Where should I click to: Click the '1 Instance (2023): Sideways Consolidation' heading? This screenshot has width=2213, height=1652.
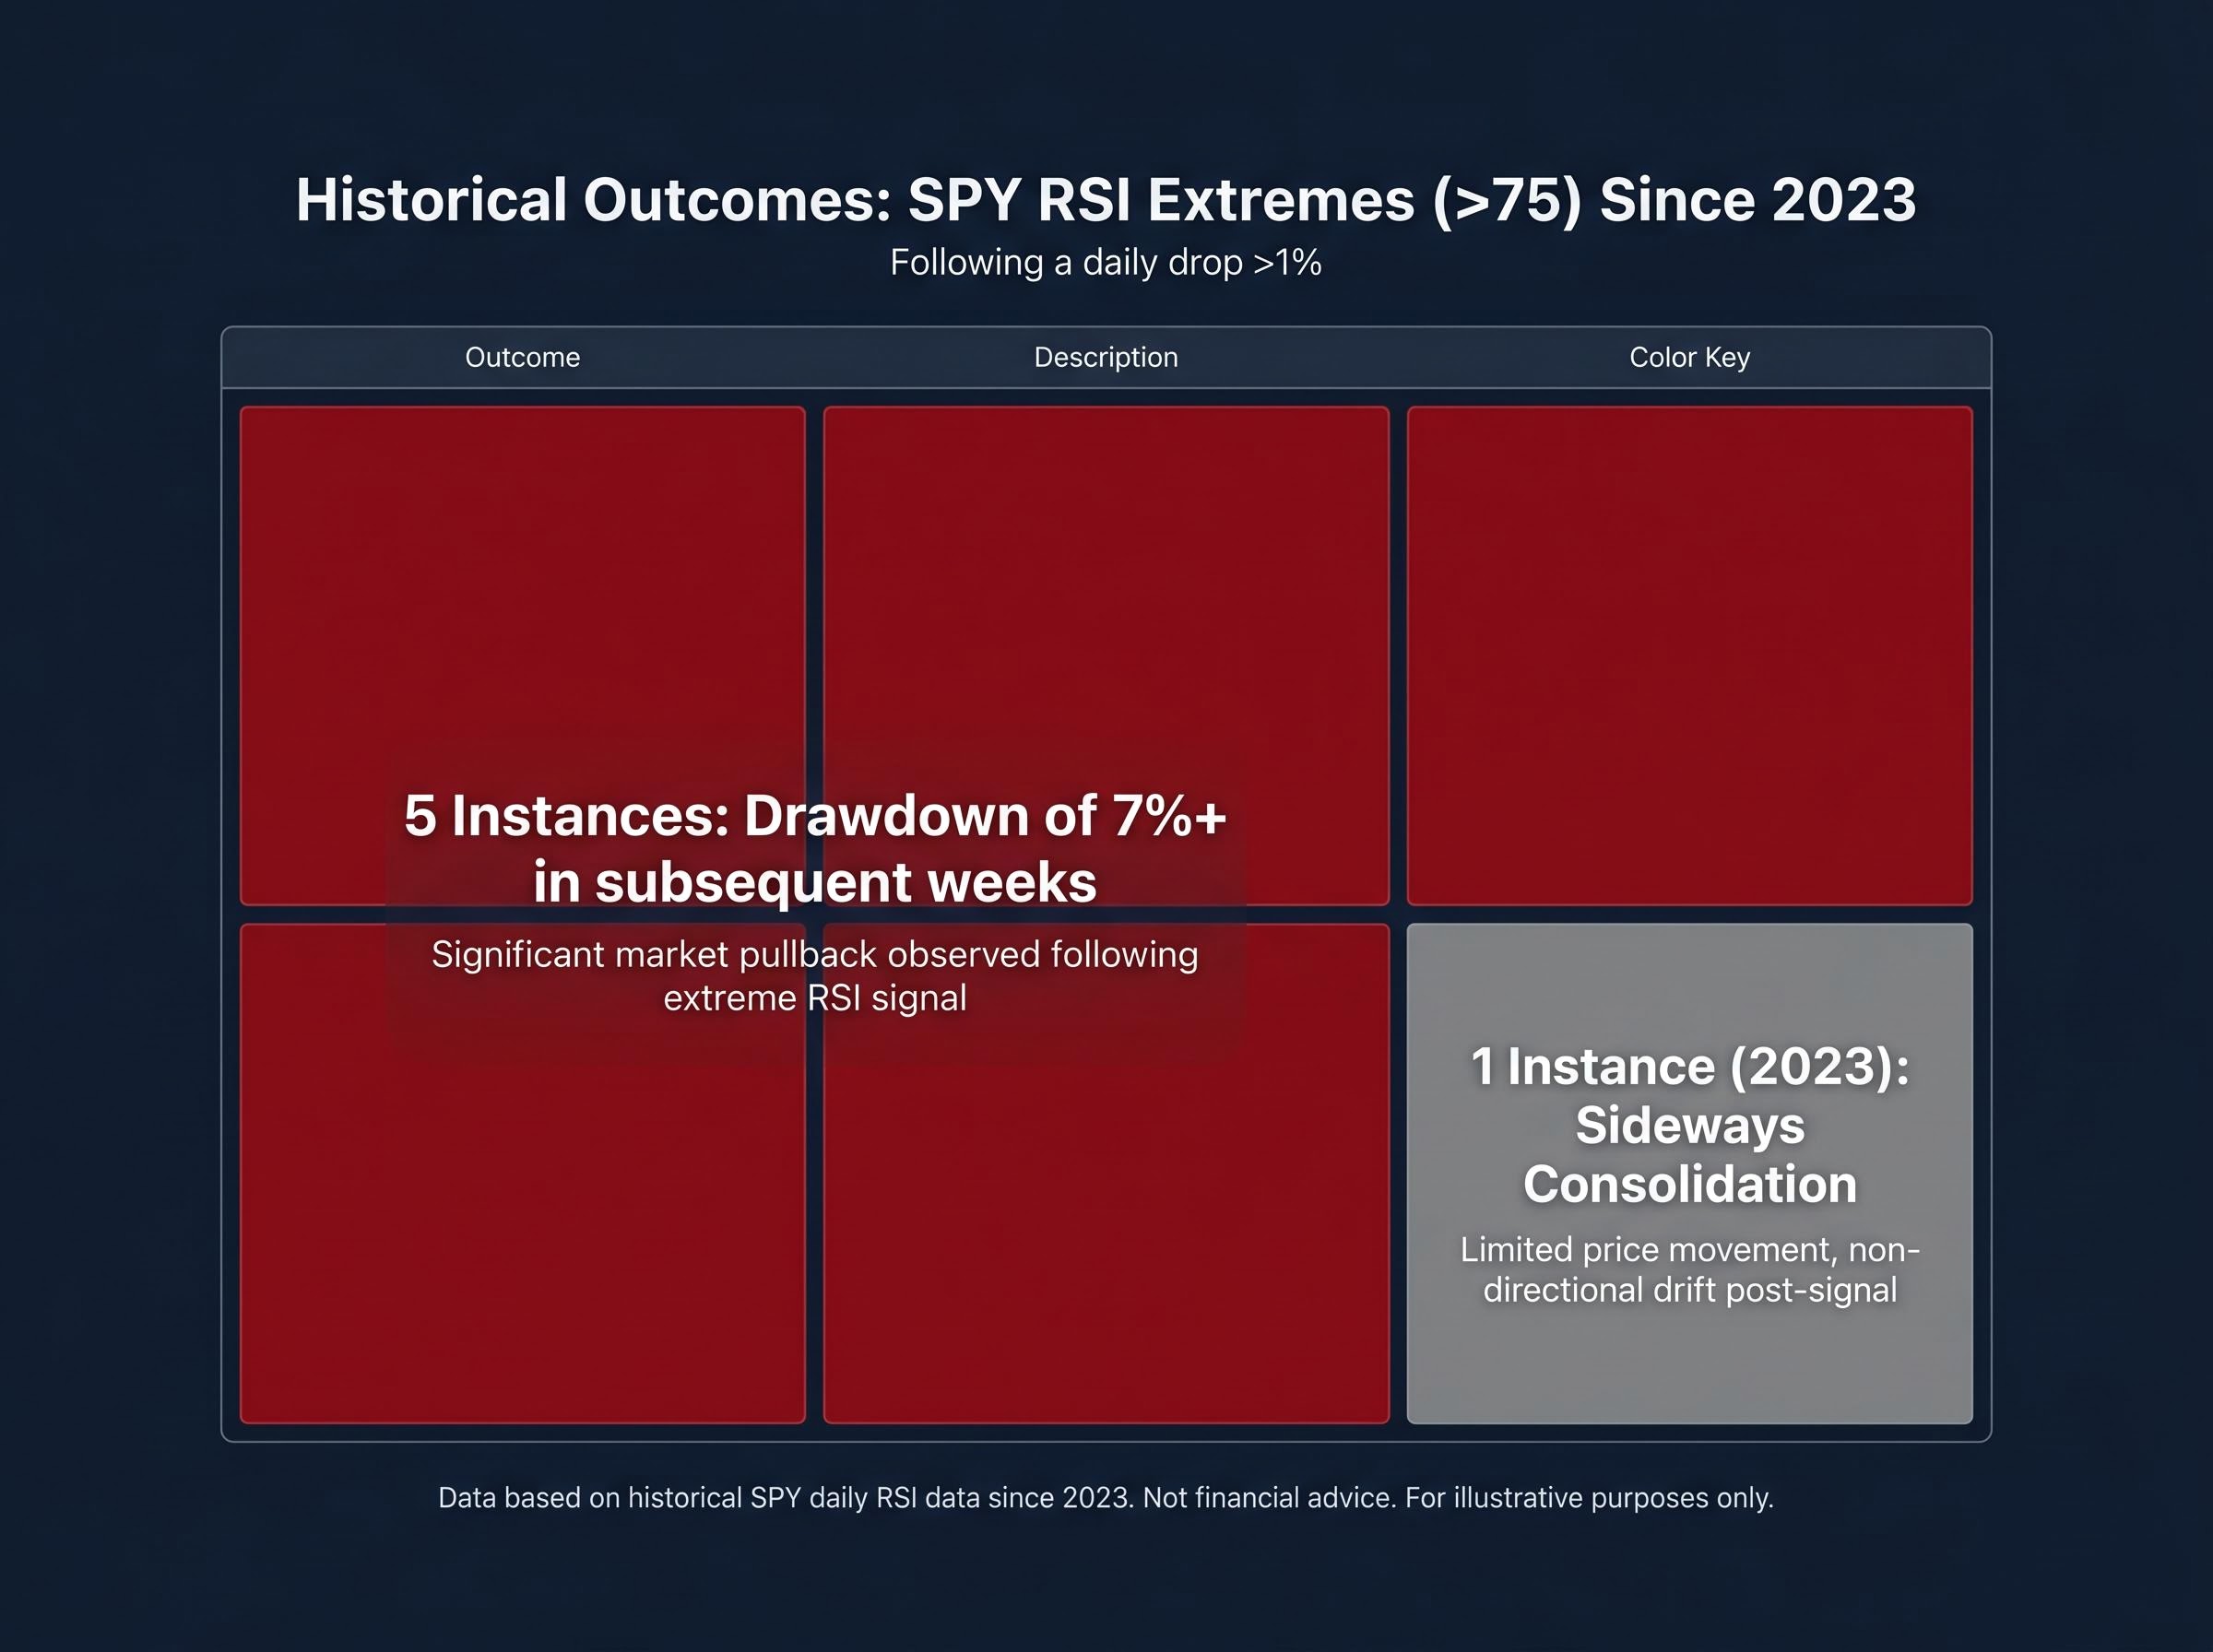1690,1125
